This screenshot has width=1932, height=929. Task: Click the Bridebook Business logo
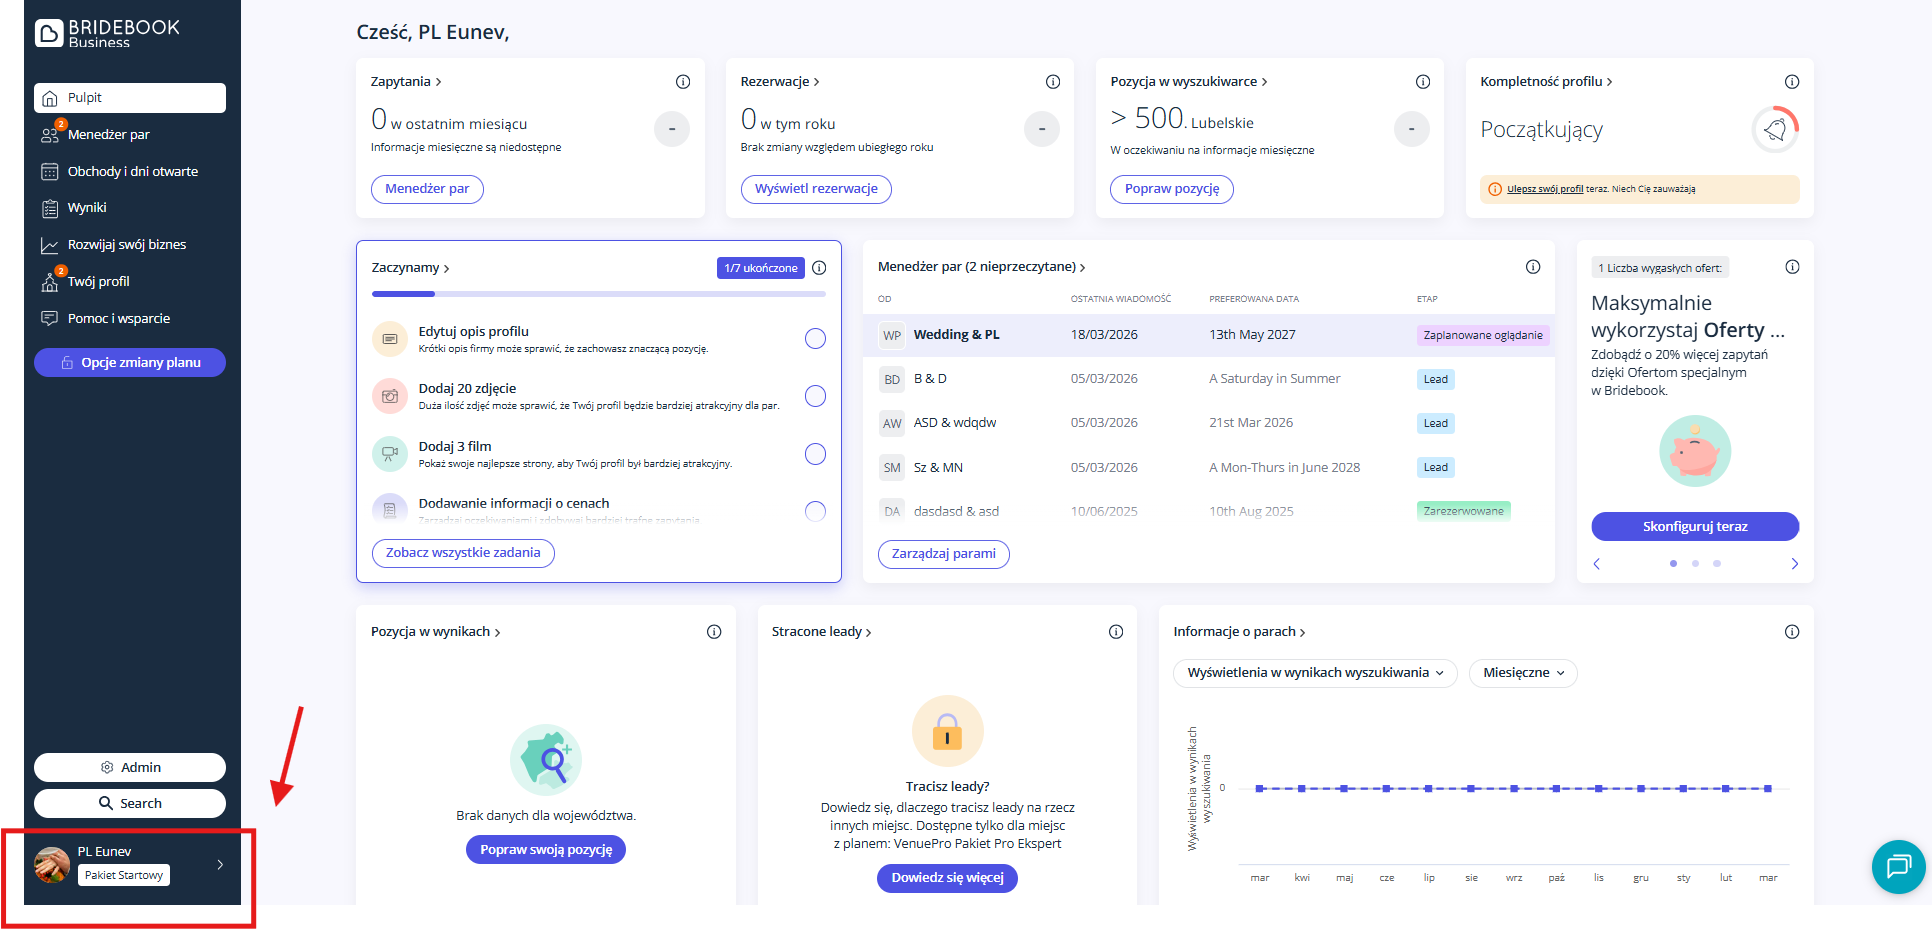tap(107, 33)
